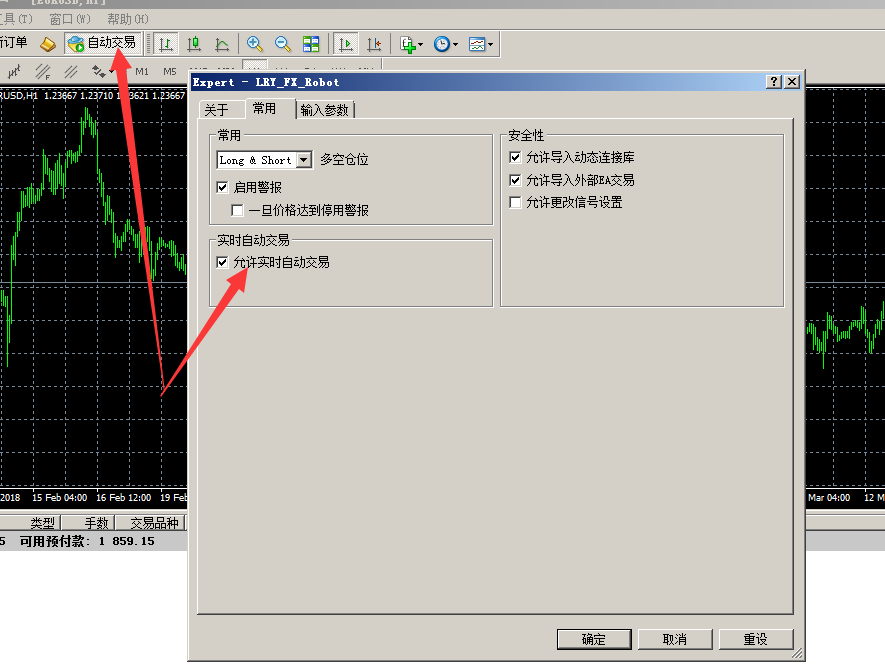Open the templates dropdown arrow
Image resolution: width=885 pixels, height=669 pixels.
tap(490, 44)
